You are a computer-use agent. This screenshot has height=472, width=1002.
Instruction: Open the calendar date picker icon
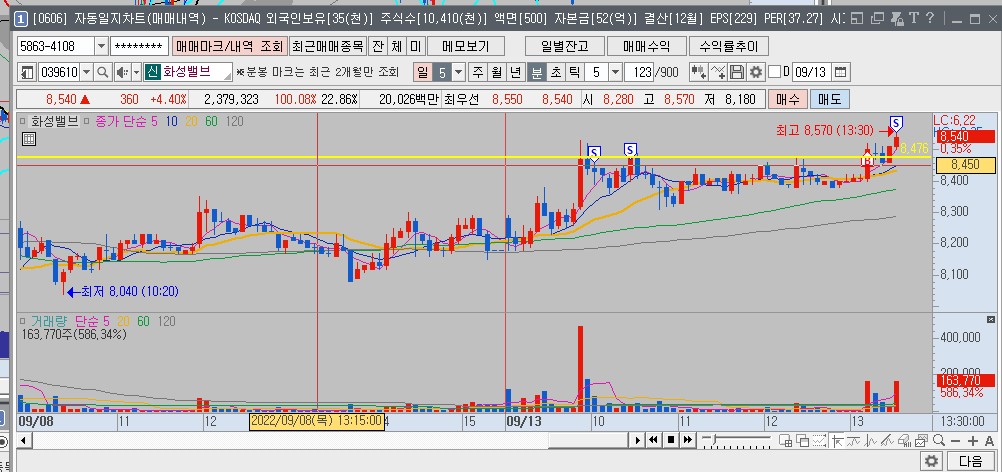[x=841, y=72]
